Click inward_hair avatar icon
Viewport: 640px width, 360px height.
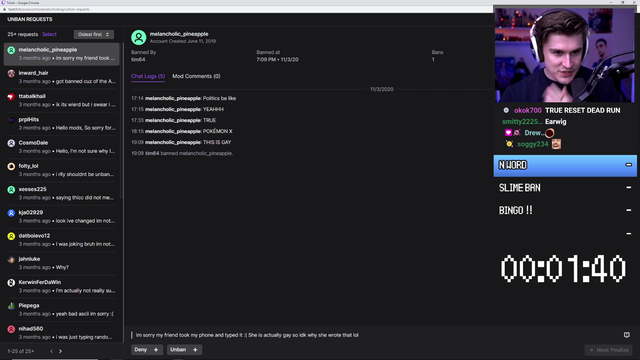pos(11,73)
